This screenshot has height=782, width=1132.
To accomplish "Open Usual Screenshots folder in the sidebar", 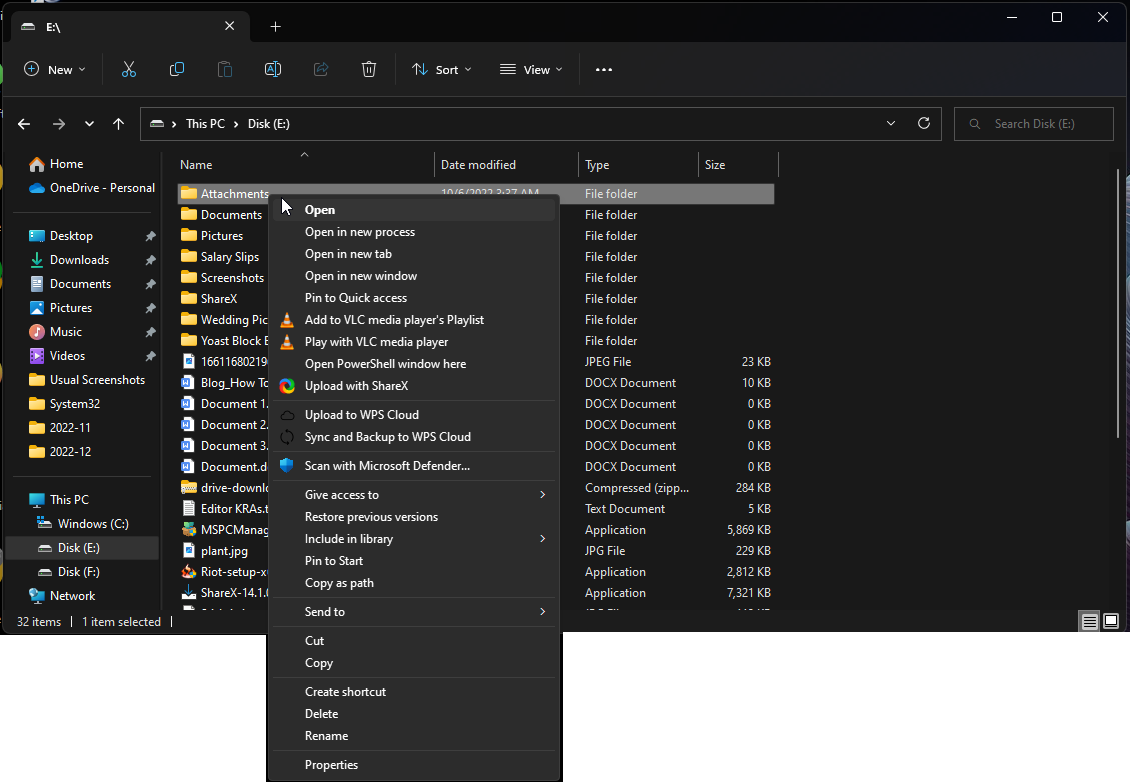I will (87, 380).
